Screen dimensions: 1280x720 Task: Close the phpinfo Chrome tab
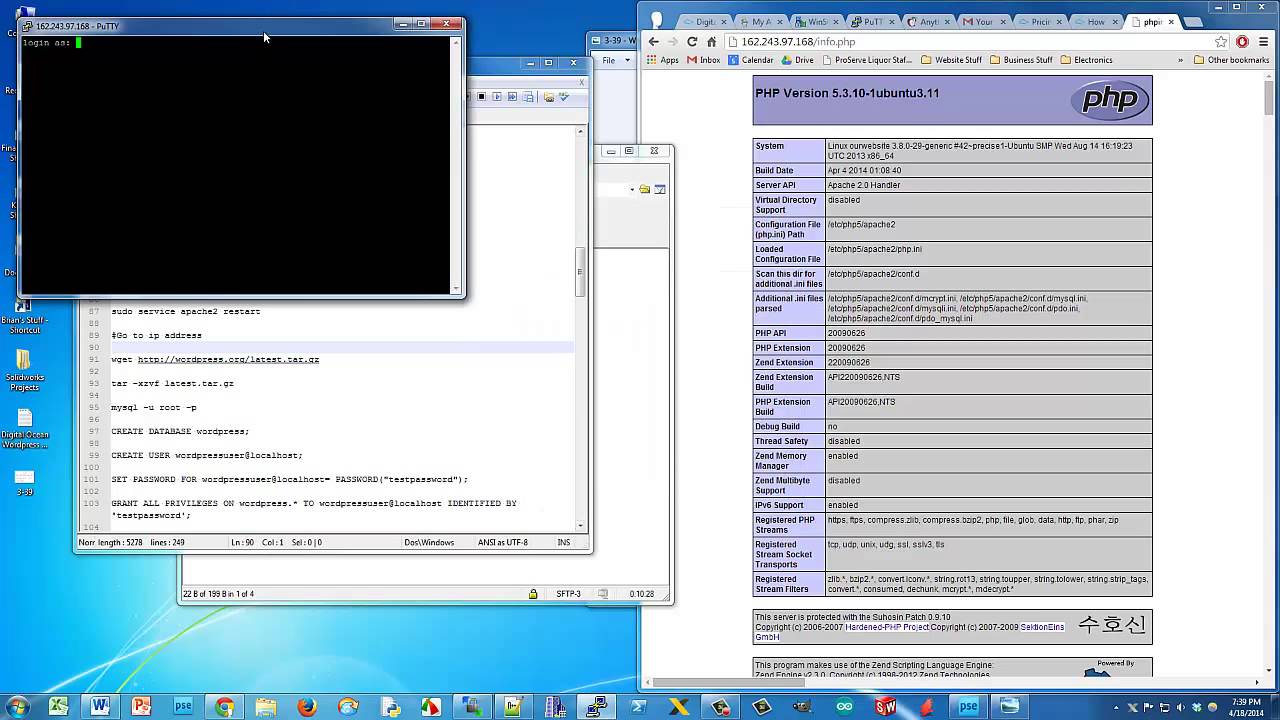[1171, 21]
